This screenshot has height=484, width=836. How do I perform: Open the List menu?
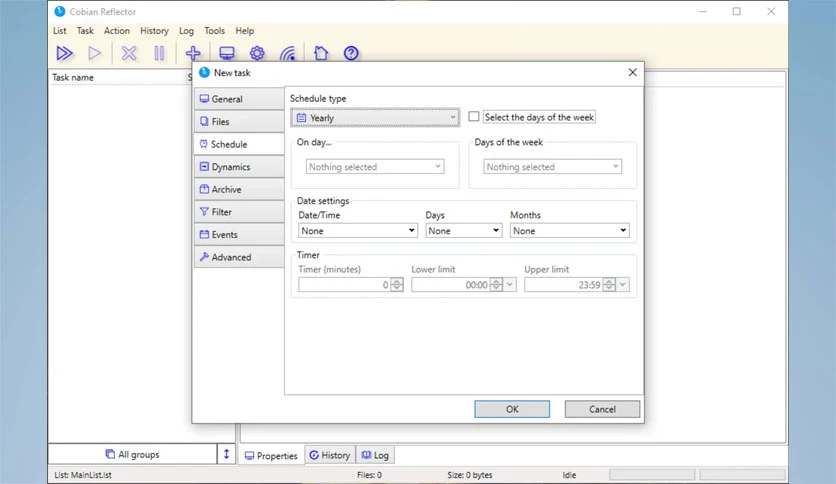coord(60,31)
